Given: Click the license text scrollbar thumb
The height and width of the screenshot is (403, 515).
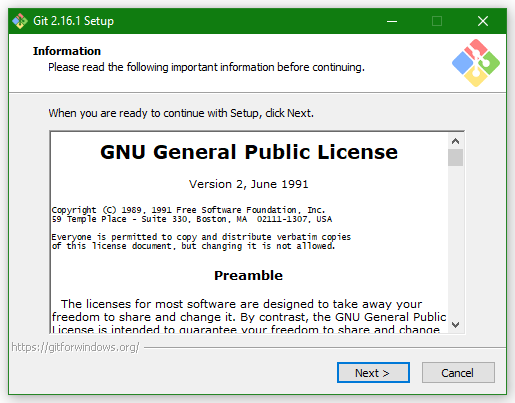Looking at the screenshot, I should pos(455,157).
